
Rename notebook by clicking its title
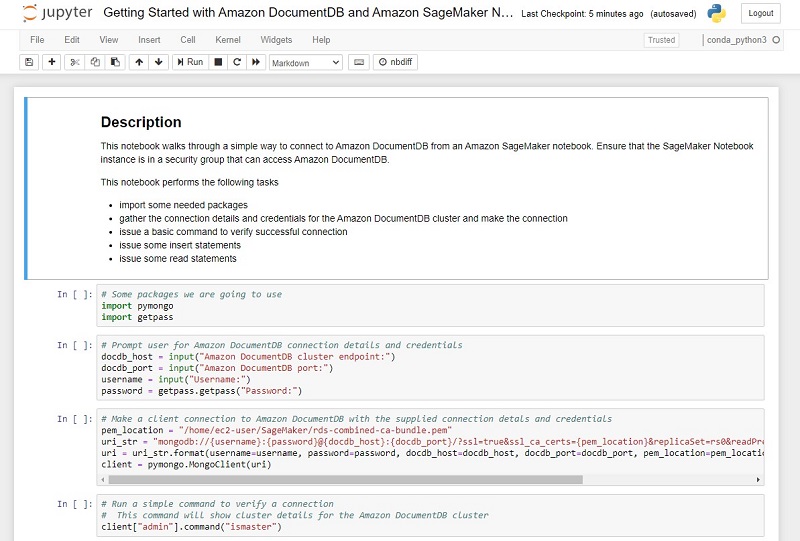(x=308, y=13)
